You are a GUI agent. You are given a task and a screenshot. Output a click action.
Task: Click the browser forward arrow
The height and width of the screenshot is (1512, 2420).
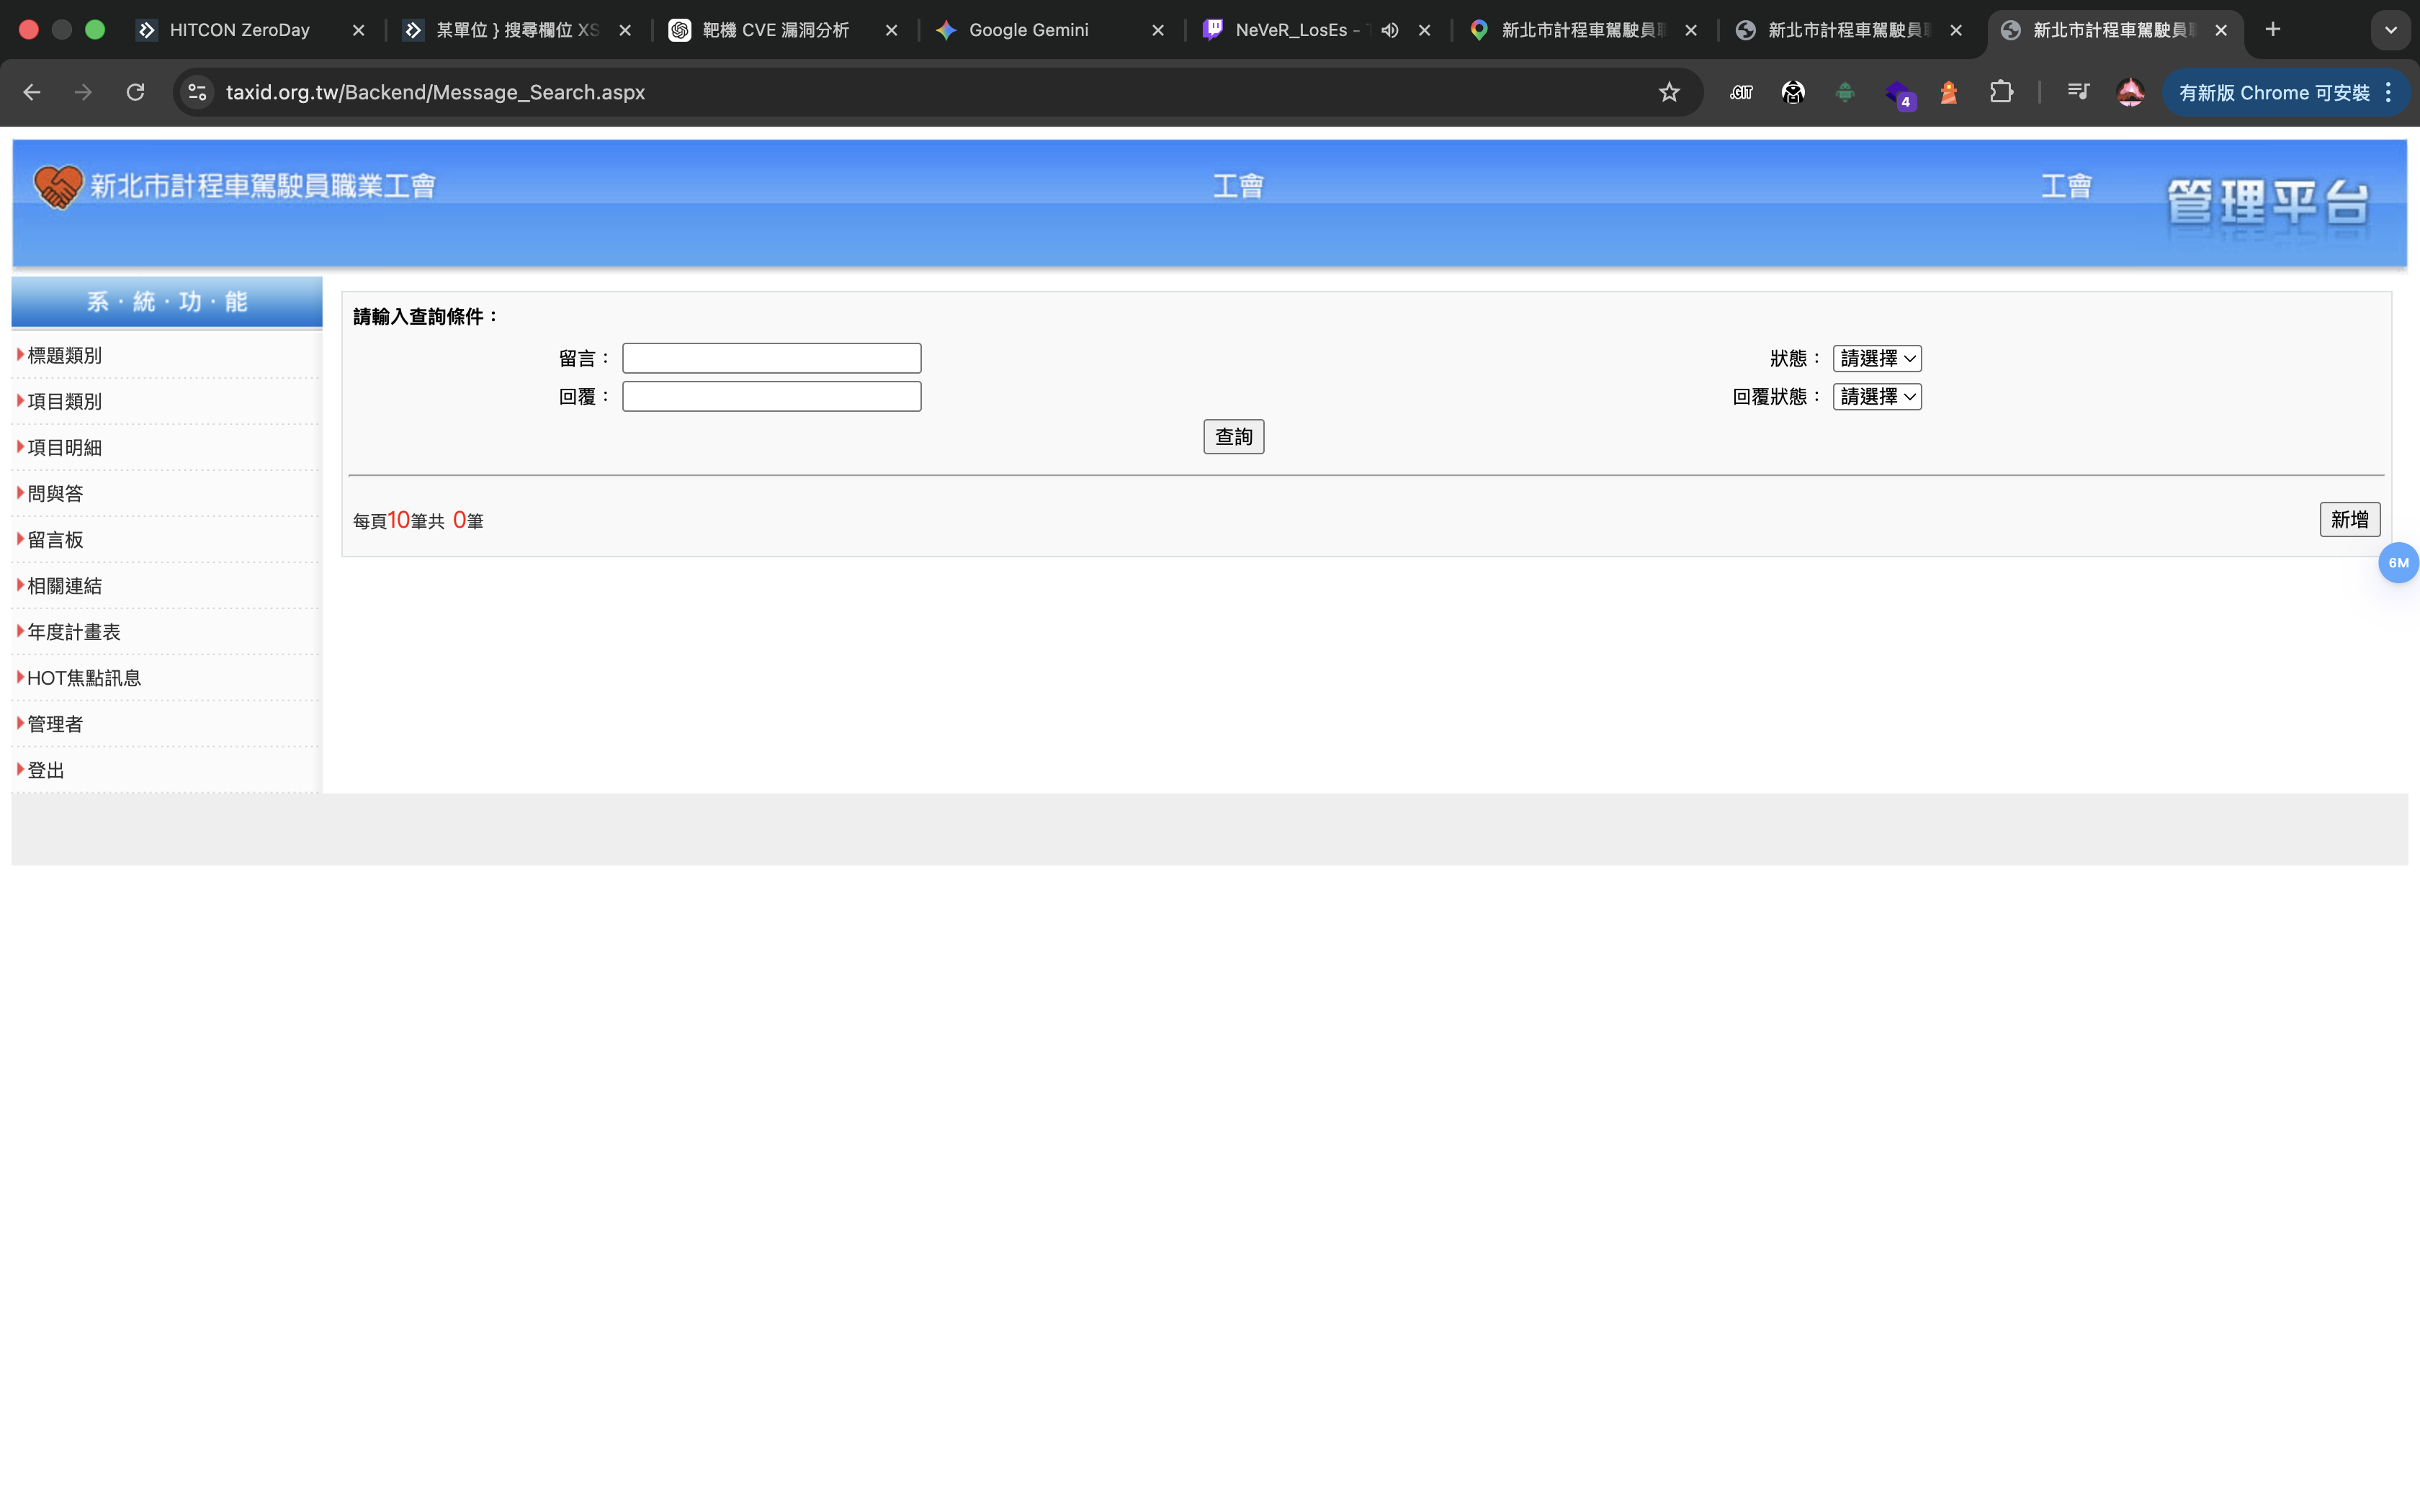(x=84, y=92)
